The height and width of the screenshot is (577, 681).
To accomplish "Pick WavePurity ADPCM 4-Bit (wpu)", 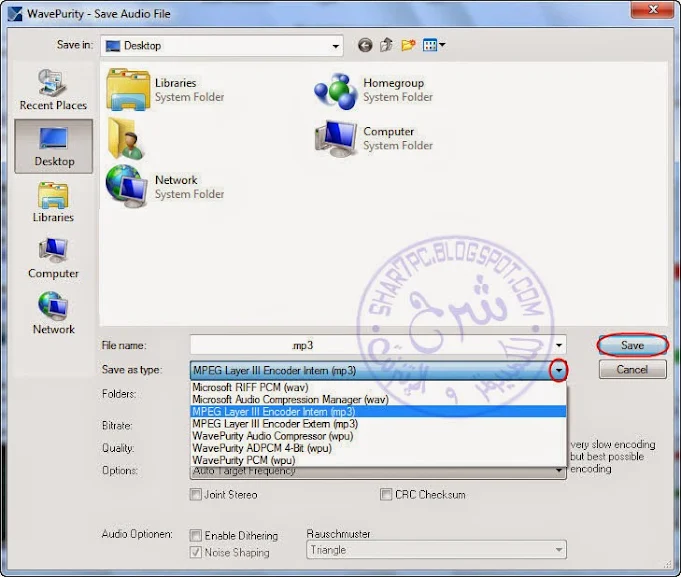I will pyautogui.click(x=378, y=448).
